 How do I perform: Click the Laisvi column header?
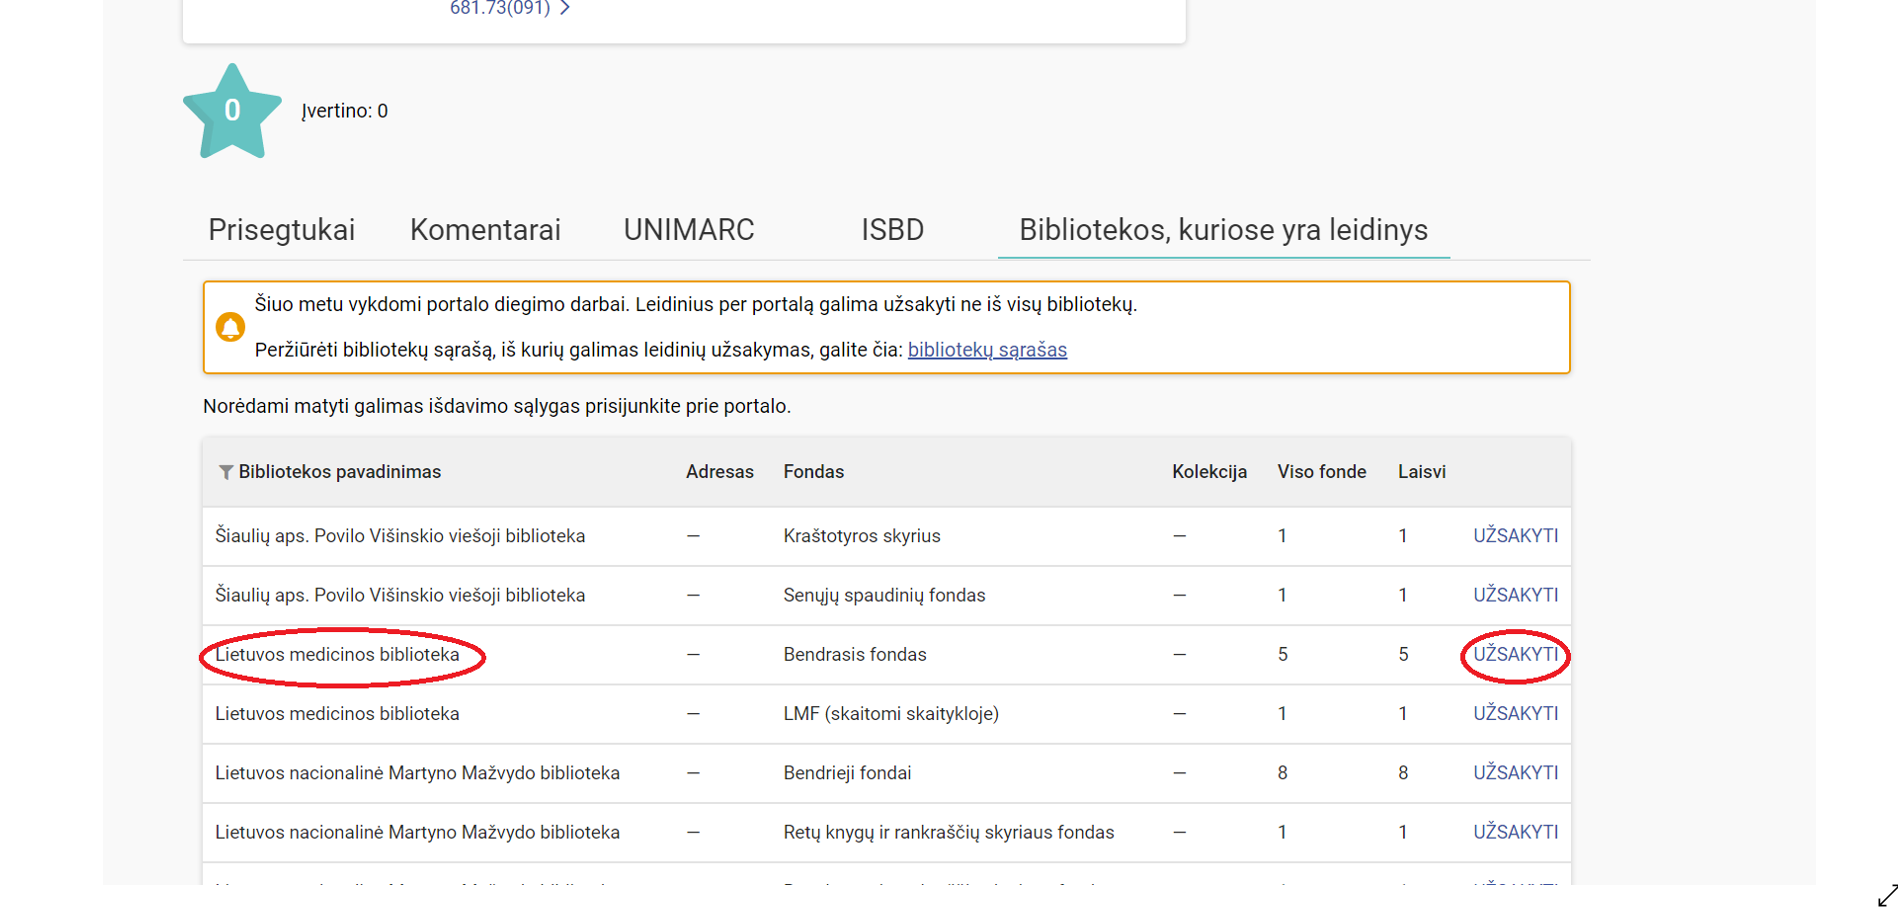(1421, 472)
